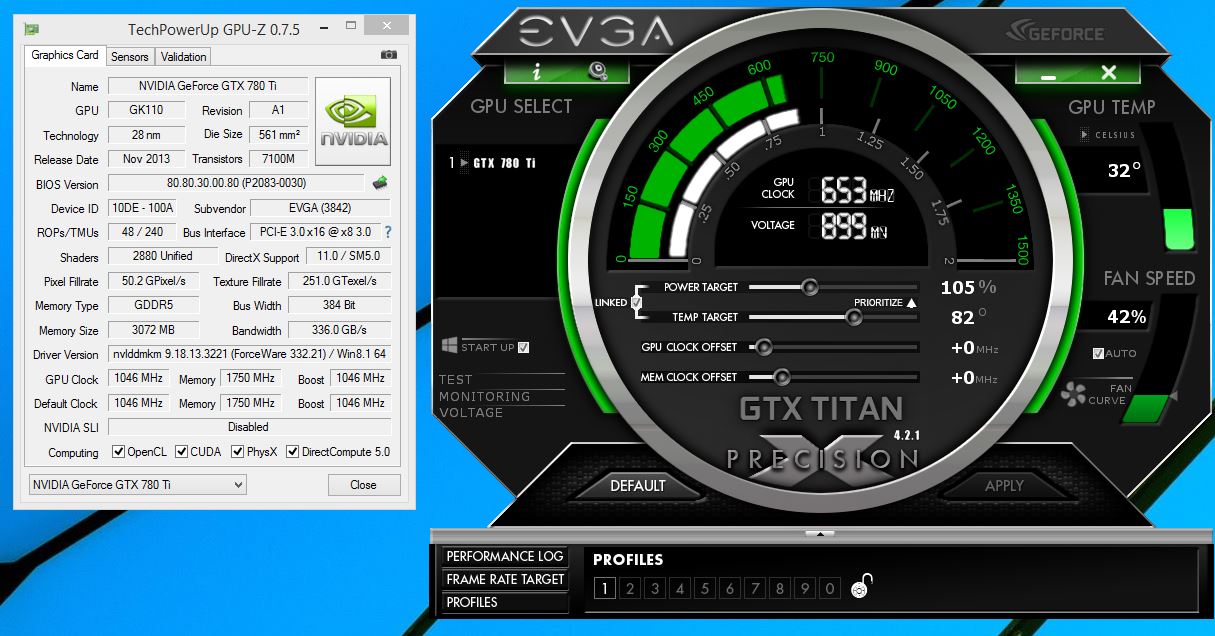
Task: Toggle the fan Auto checkbox
Action: coord(1099,353)
